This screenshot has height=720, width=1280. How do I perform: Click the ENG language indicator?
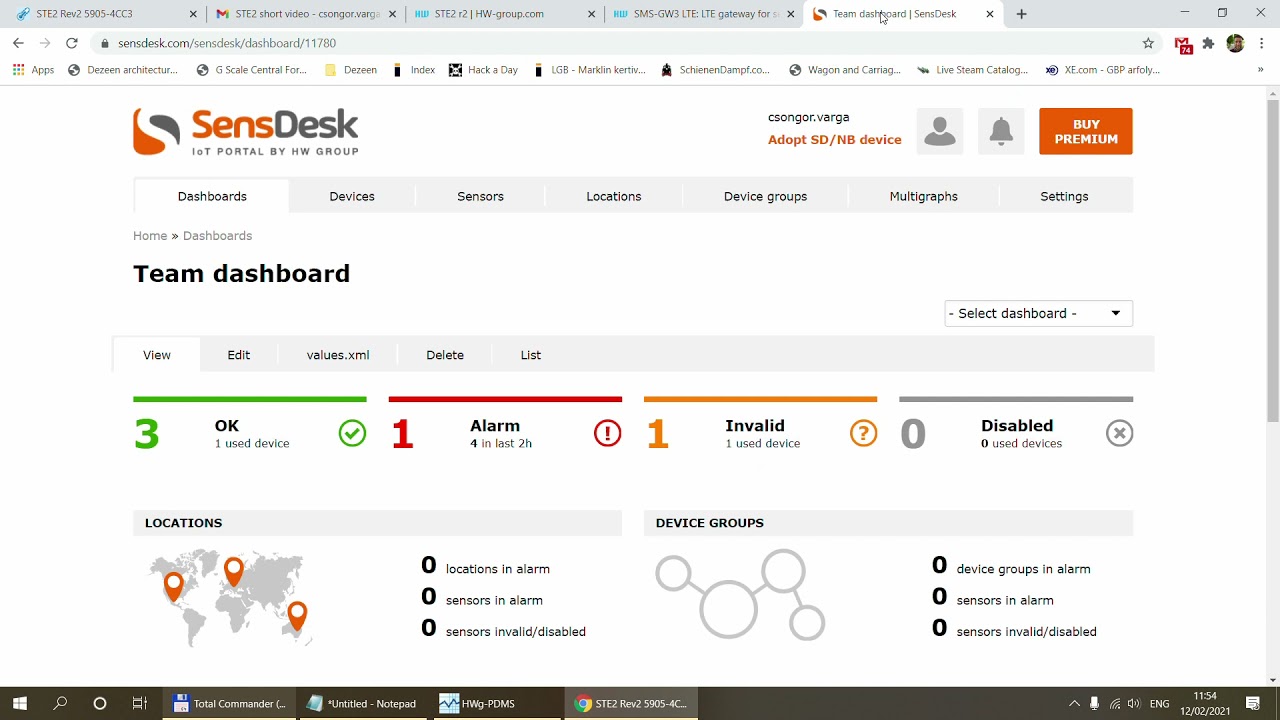[1160, 704]
